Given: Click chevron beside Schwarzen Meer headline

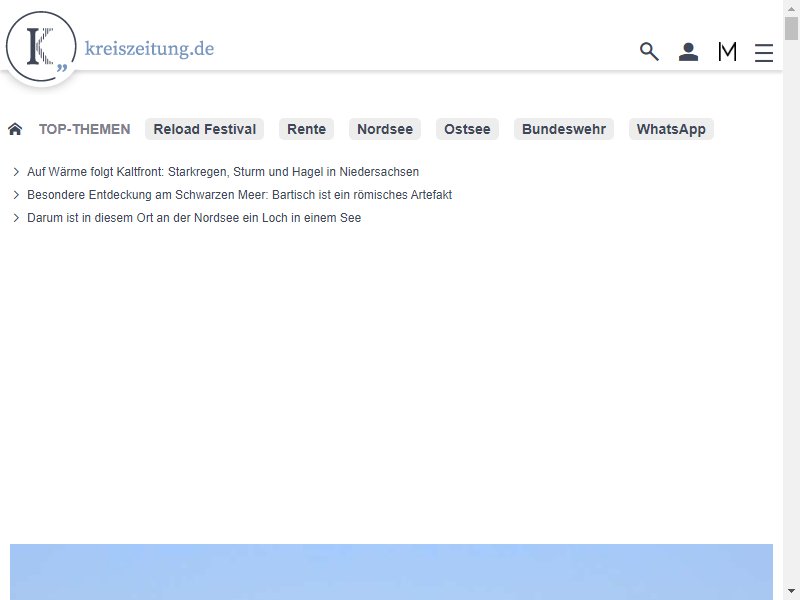Looking at the screenshot, I should click(x=16, y=195).
